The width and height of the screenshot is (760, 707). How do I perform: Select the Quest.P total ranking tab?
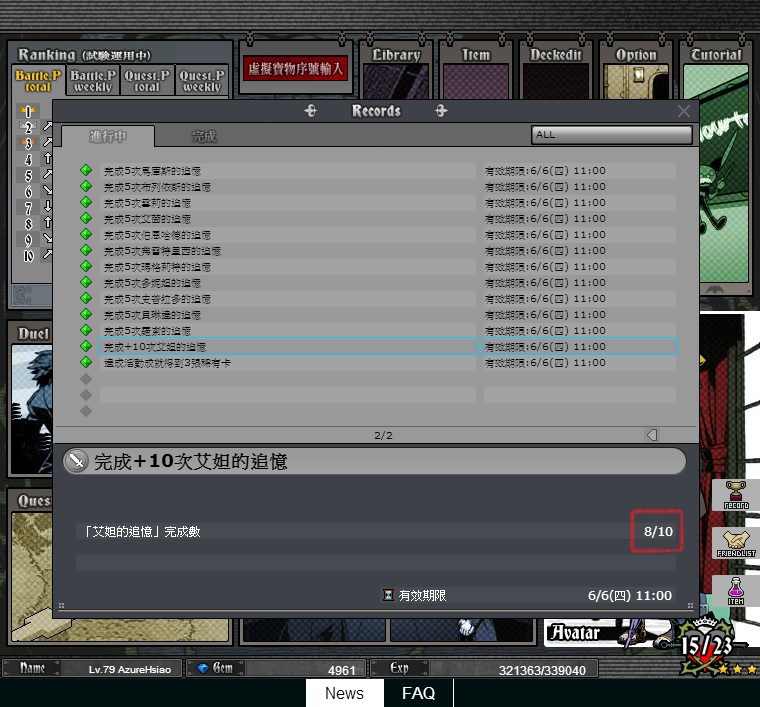click(x=147, y=81)
